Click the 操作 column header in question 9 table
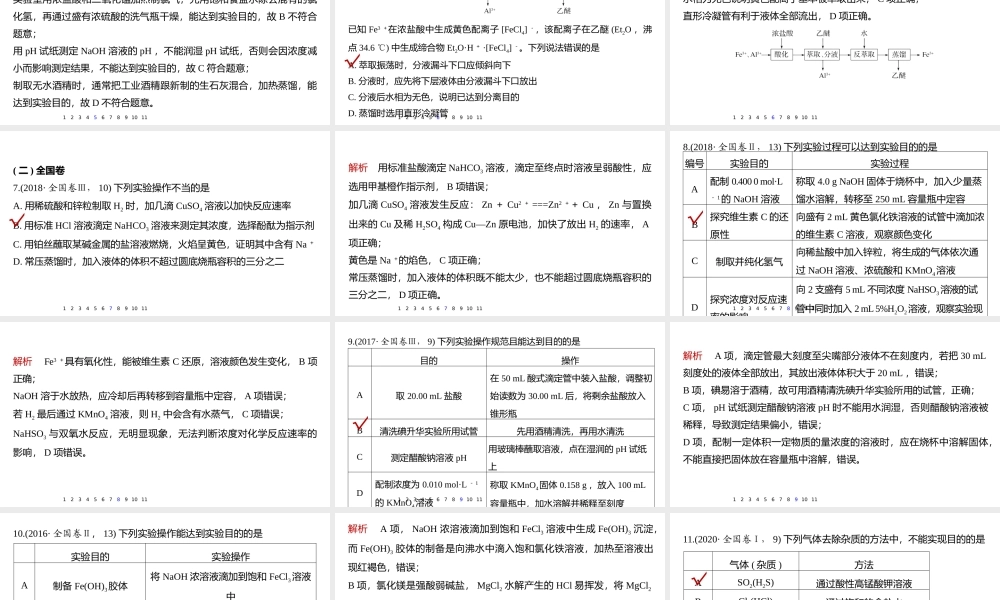1000x600 pixels. coord(570,360)
